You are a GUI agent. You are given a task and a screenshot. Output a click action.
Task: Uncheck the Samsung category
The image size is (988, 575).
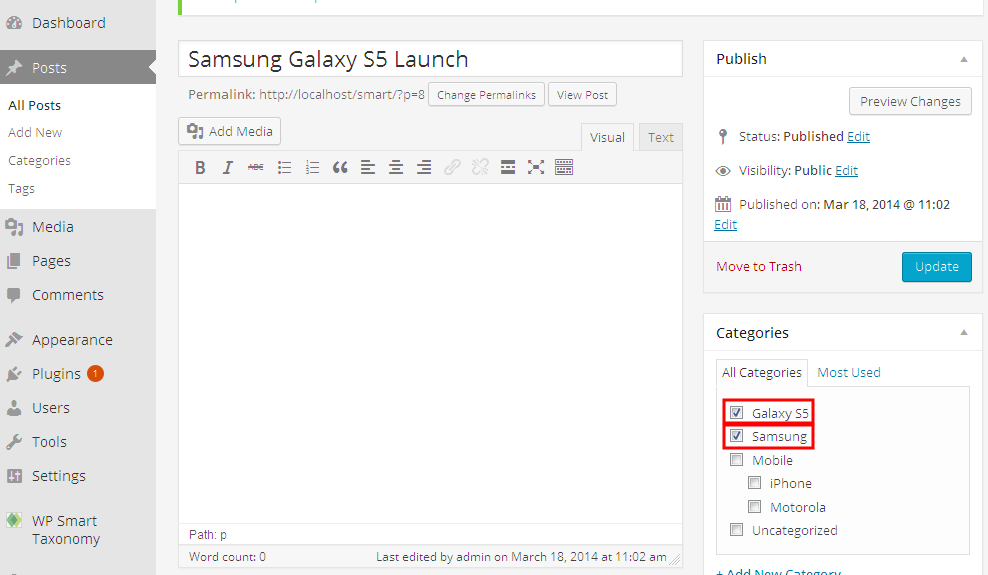click(x=736, y=436)
